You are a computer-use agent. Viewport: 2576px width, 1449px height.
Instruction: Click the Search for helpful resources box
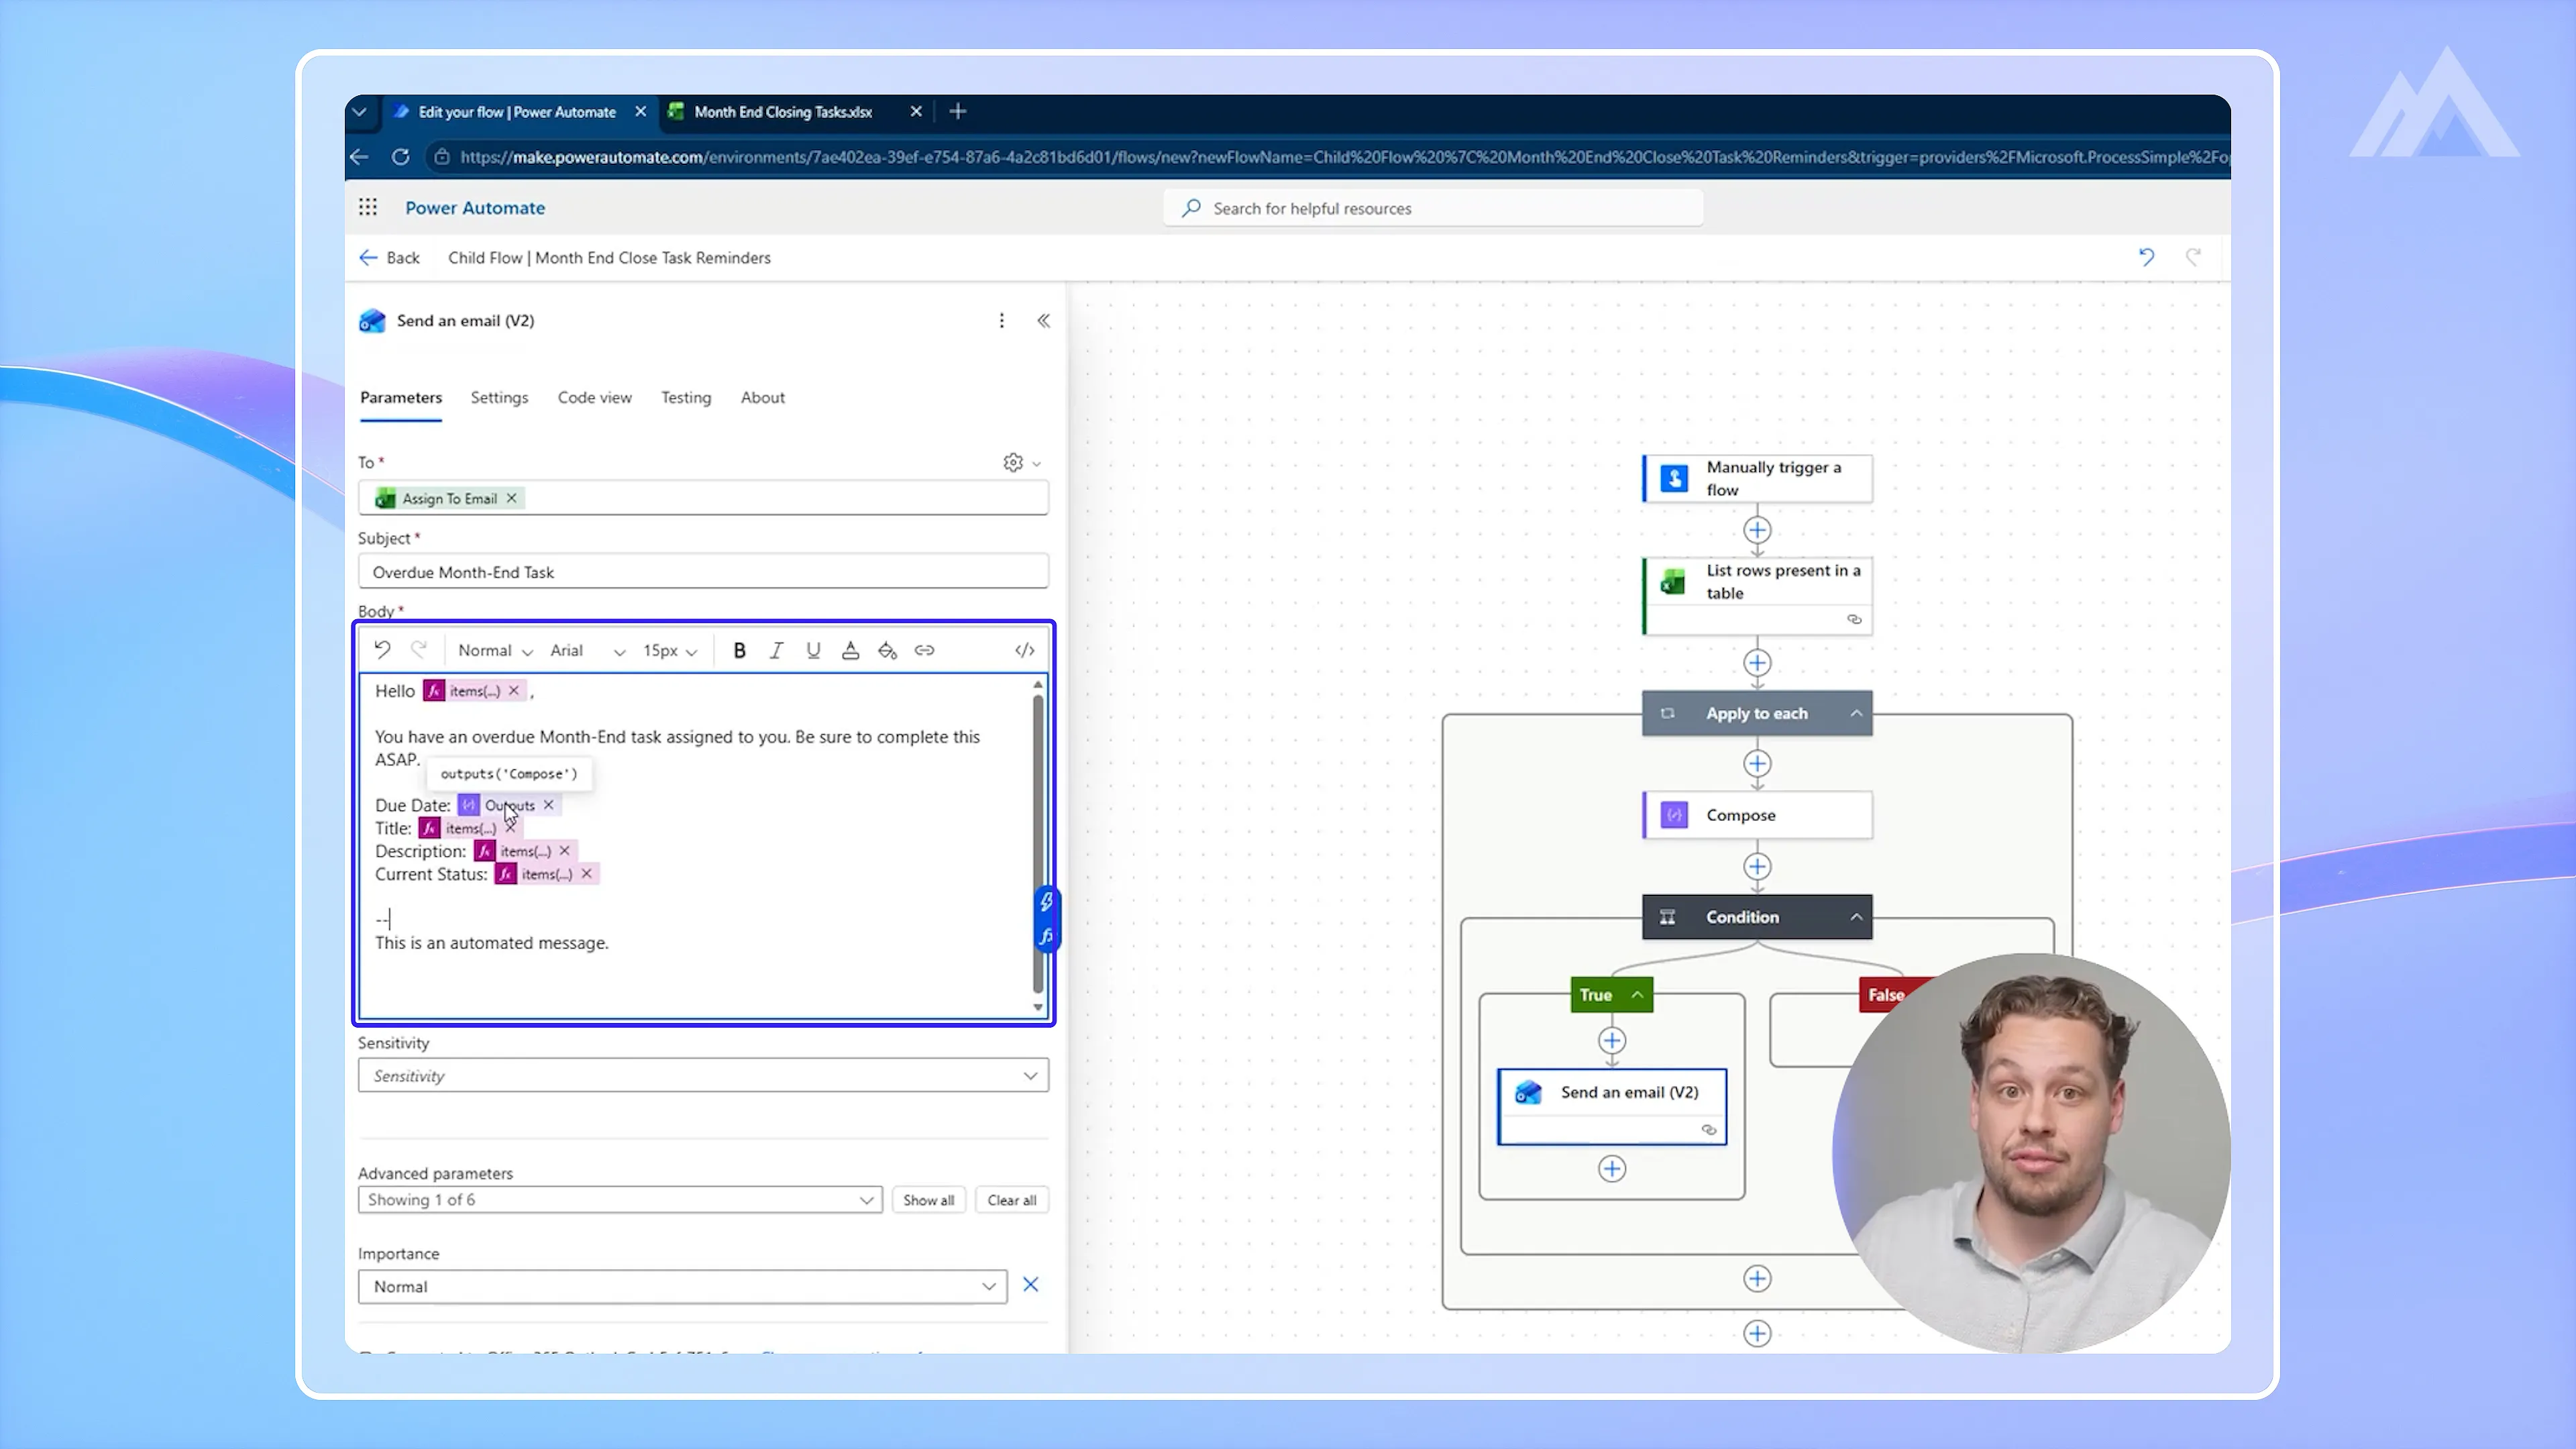pos(1433,208)
